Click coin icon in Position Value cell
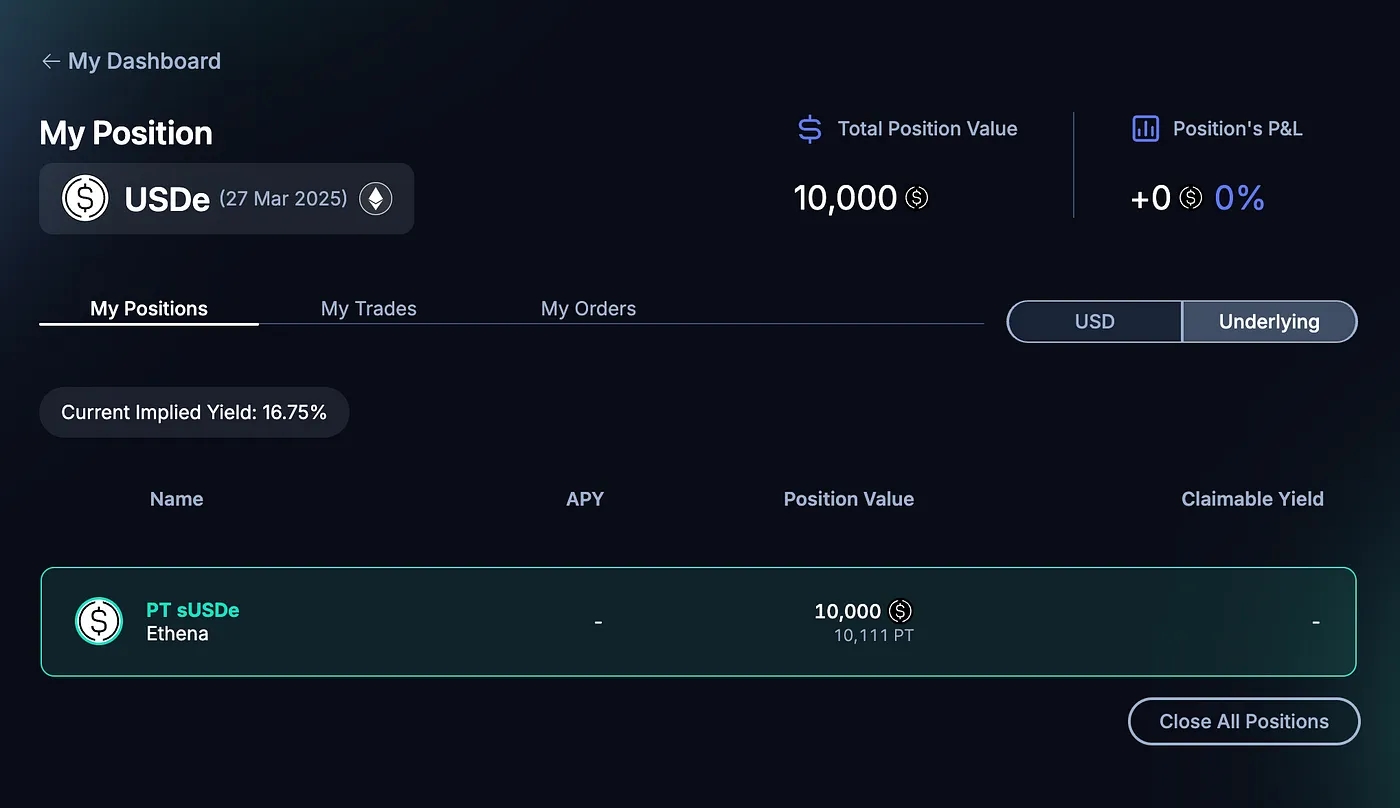This screenshot has height=808, width=1400. click(x=900, y=611)
